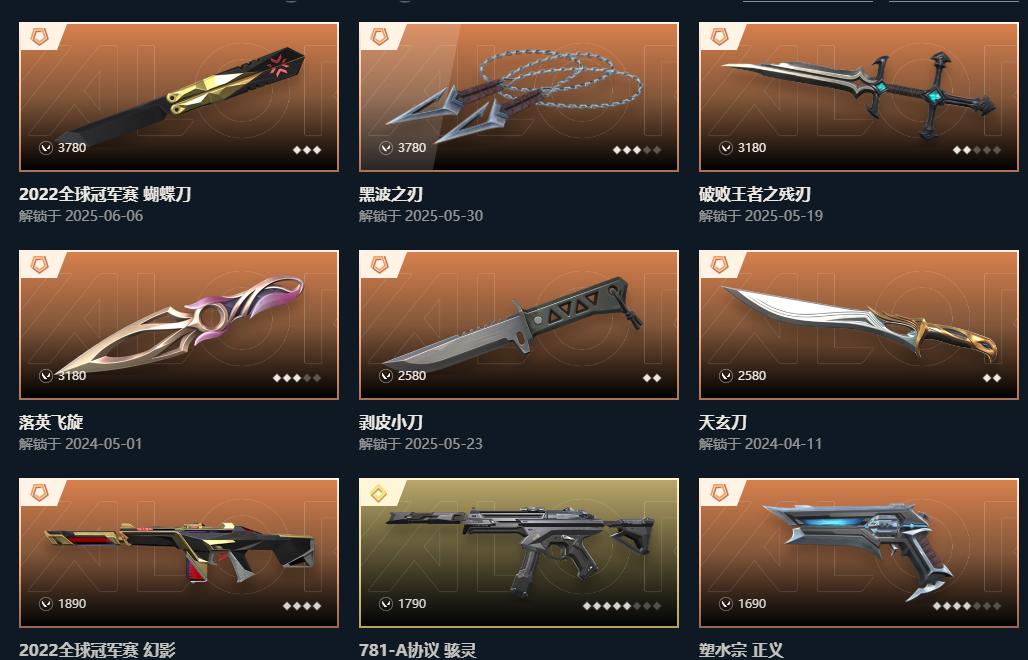Screen dimensions: 1028x660
Task: Click the tier badge icon on 天玄刀 card
Action: pyautogui.click(x=720, y=265)
